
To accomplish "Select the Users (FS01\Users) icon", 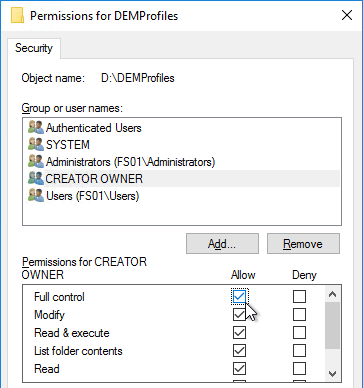I will [36, 196].
